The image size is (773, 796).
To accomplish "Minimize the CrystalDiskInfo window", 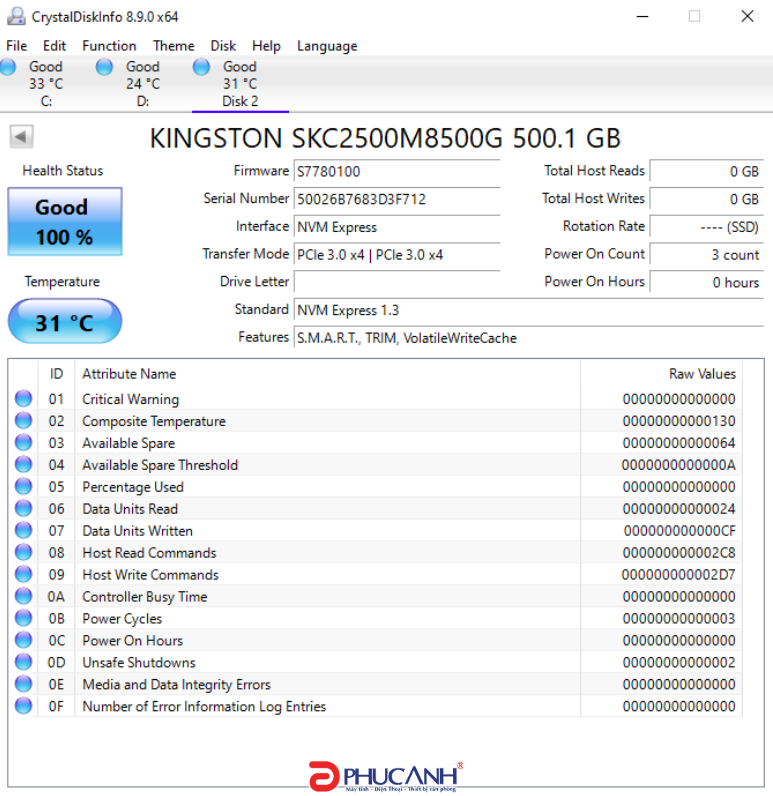I will pos(643,16).
